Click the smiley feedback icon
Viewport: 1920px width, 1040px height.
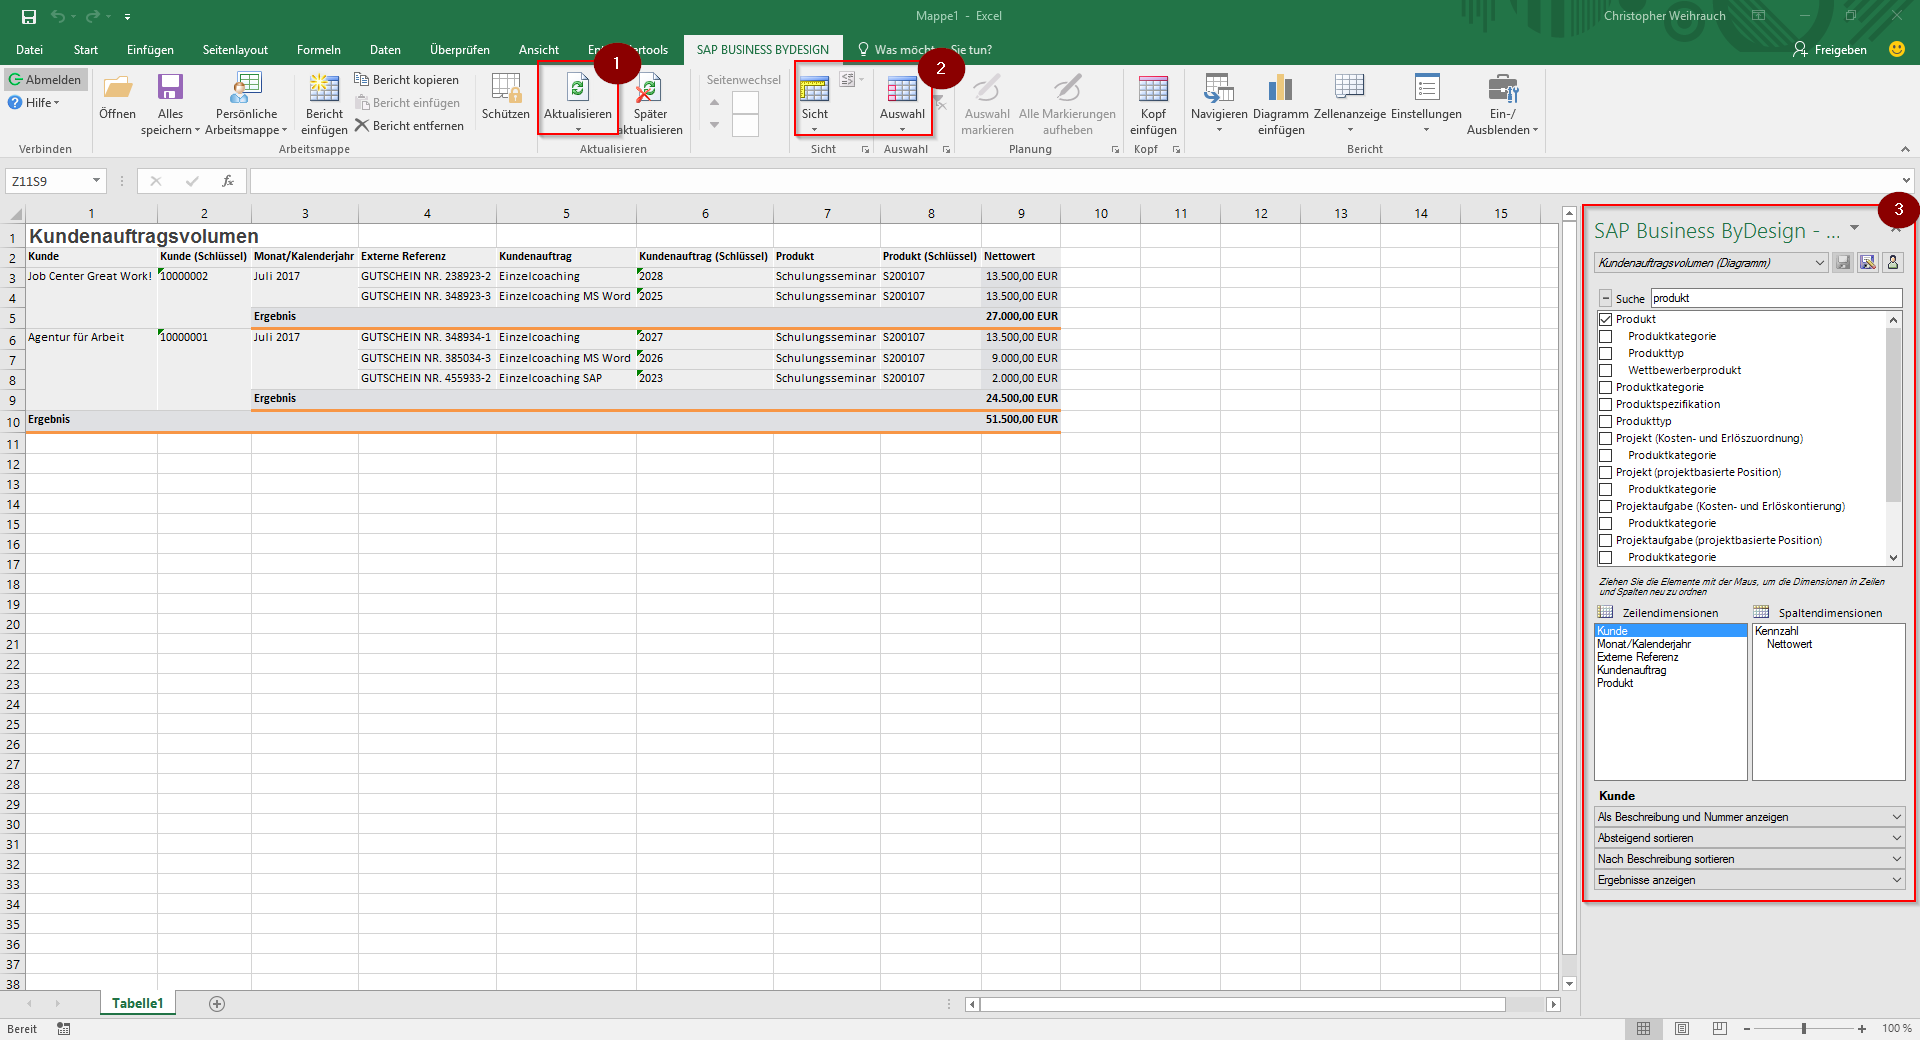click(x=1896, y=49)
